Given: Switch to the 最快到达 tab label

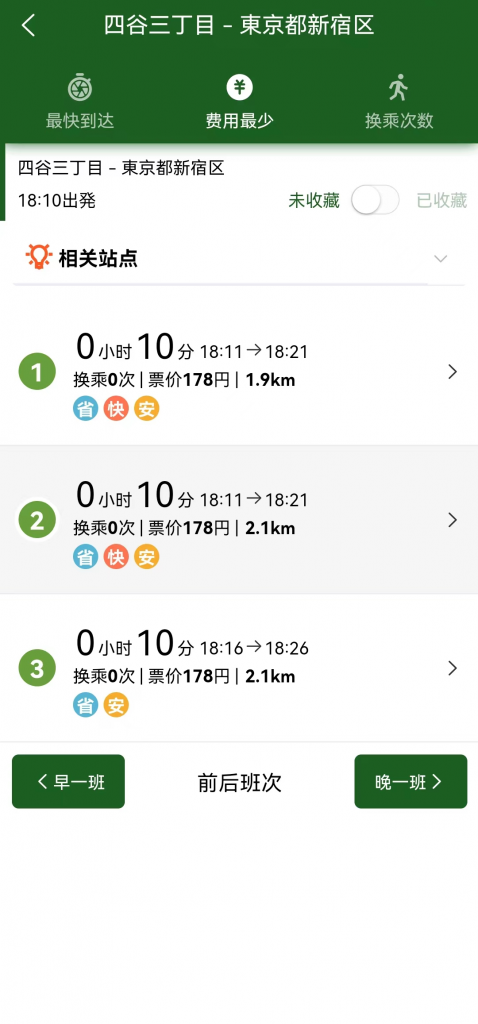Looking at the screenshot, I should 80,121.
